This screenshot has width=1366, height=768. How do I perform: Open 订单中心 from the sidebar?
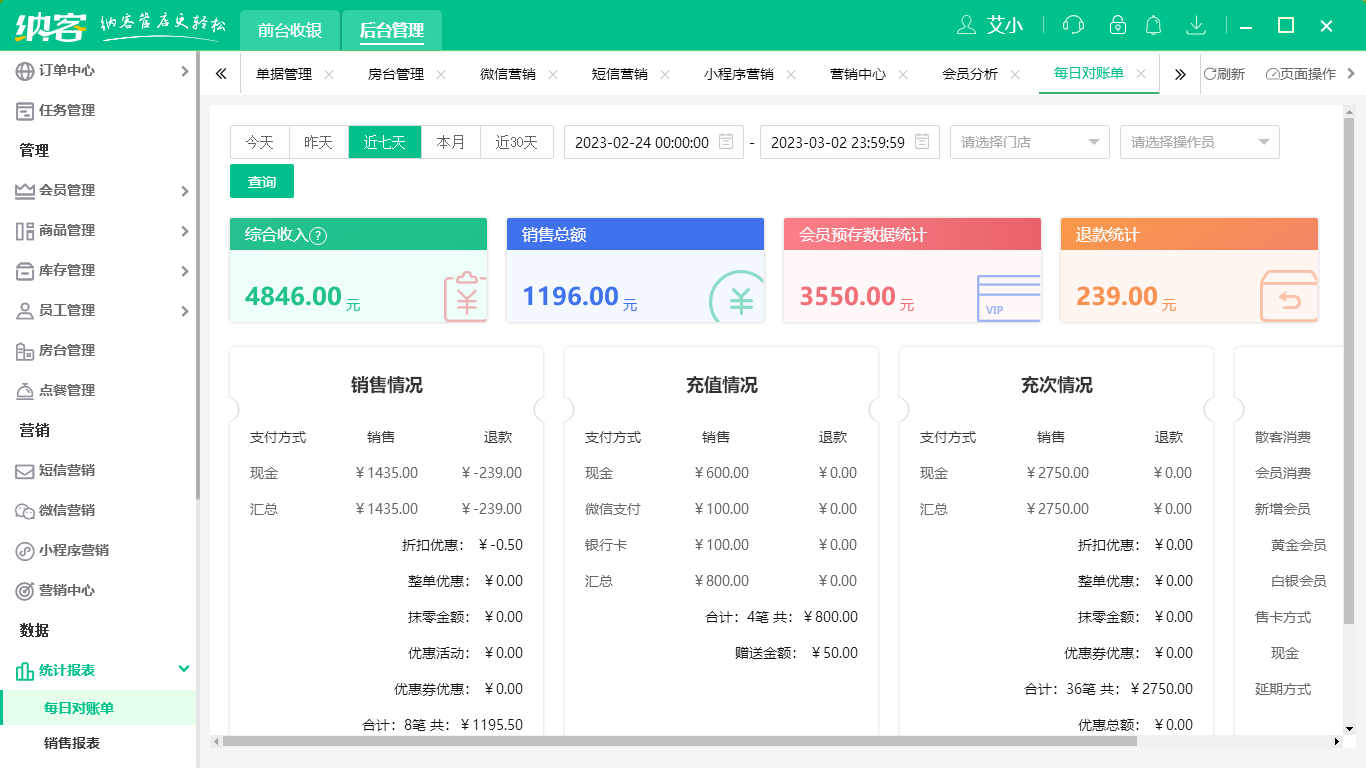[70, 71]
